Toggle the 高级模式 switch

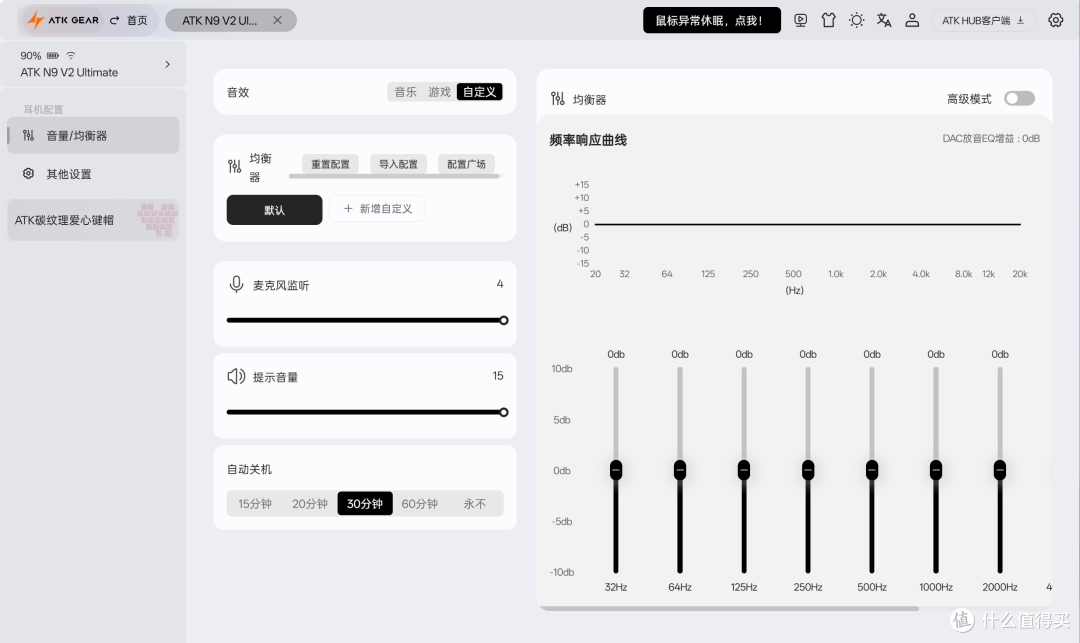tap(1019, 98)
